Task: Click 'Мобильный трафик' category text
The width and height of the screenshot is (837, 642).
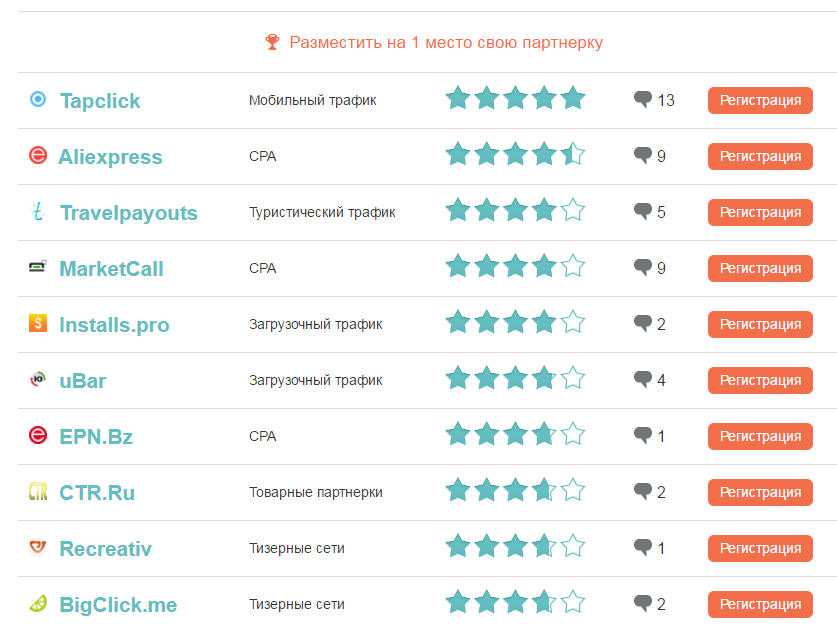Action: pyautogui.click(x=313, y=100)
